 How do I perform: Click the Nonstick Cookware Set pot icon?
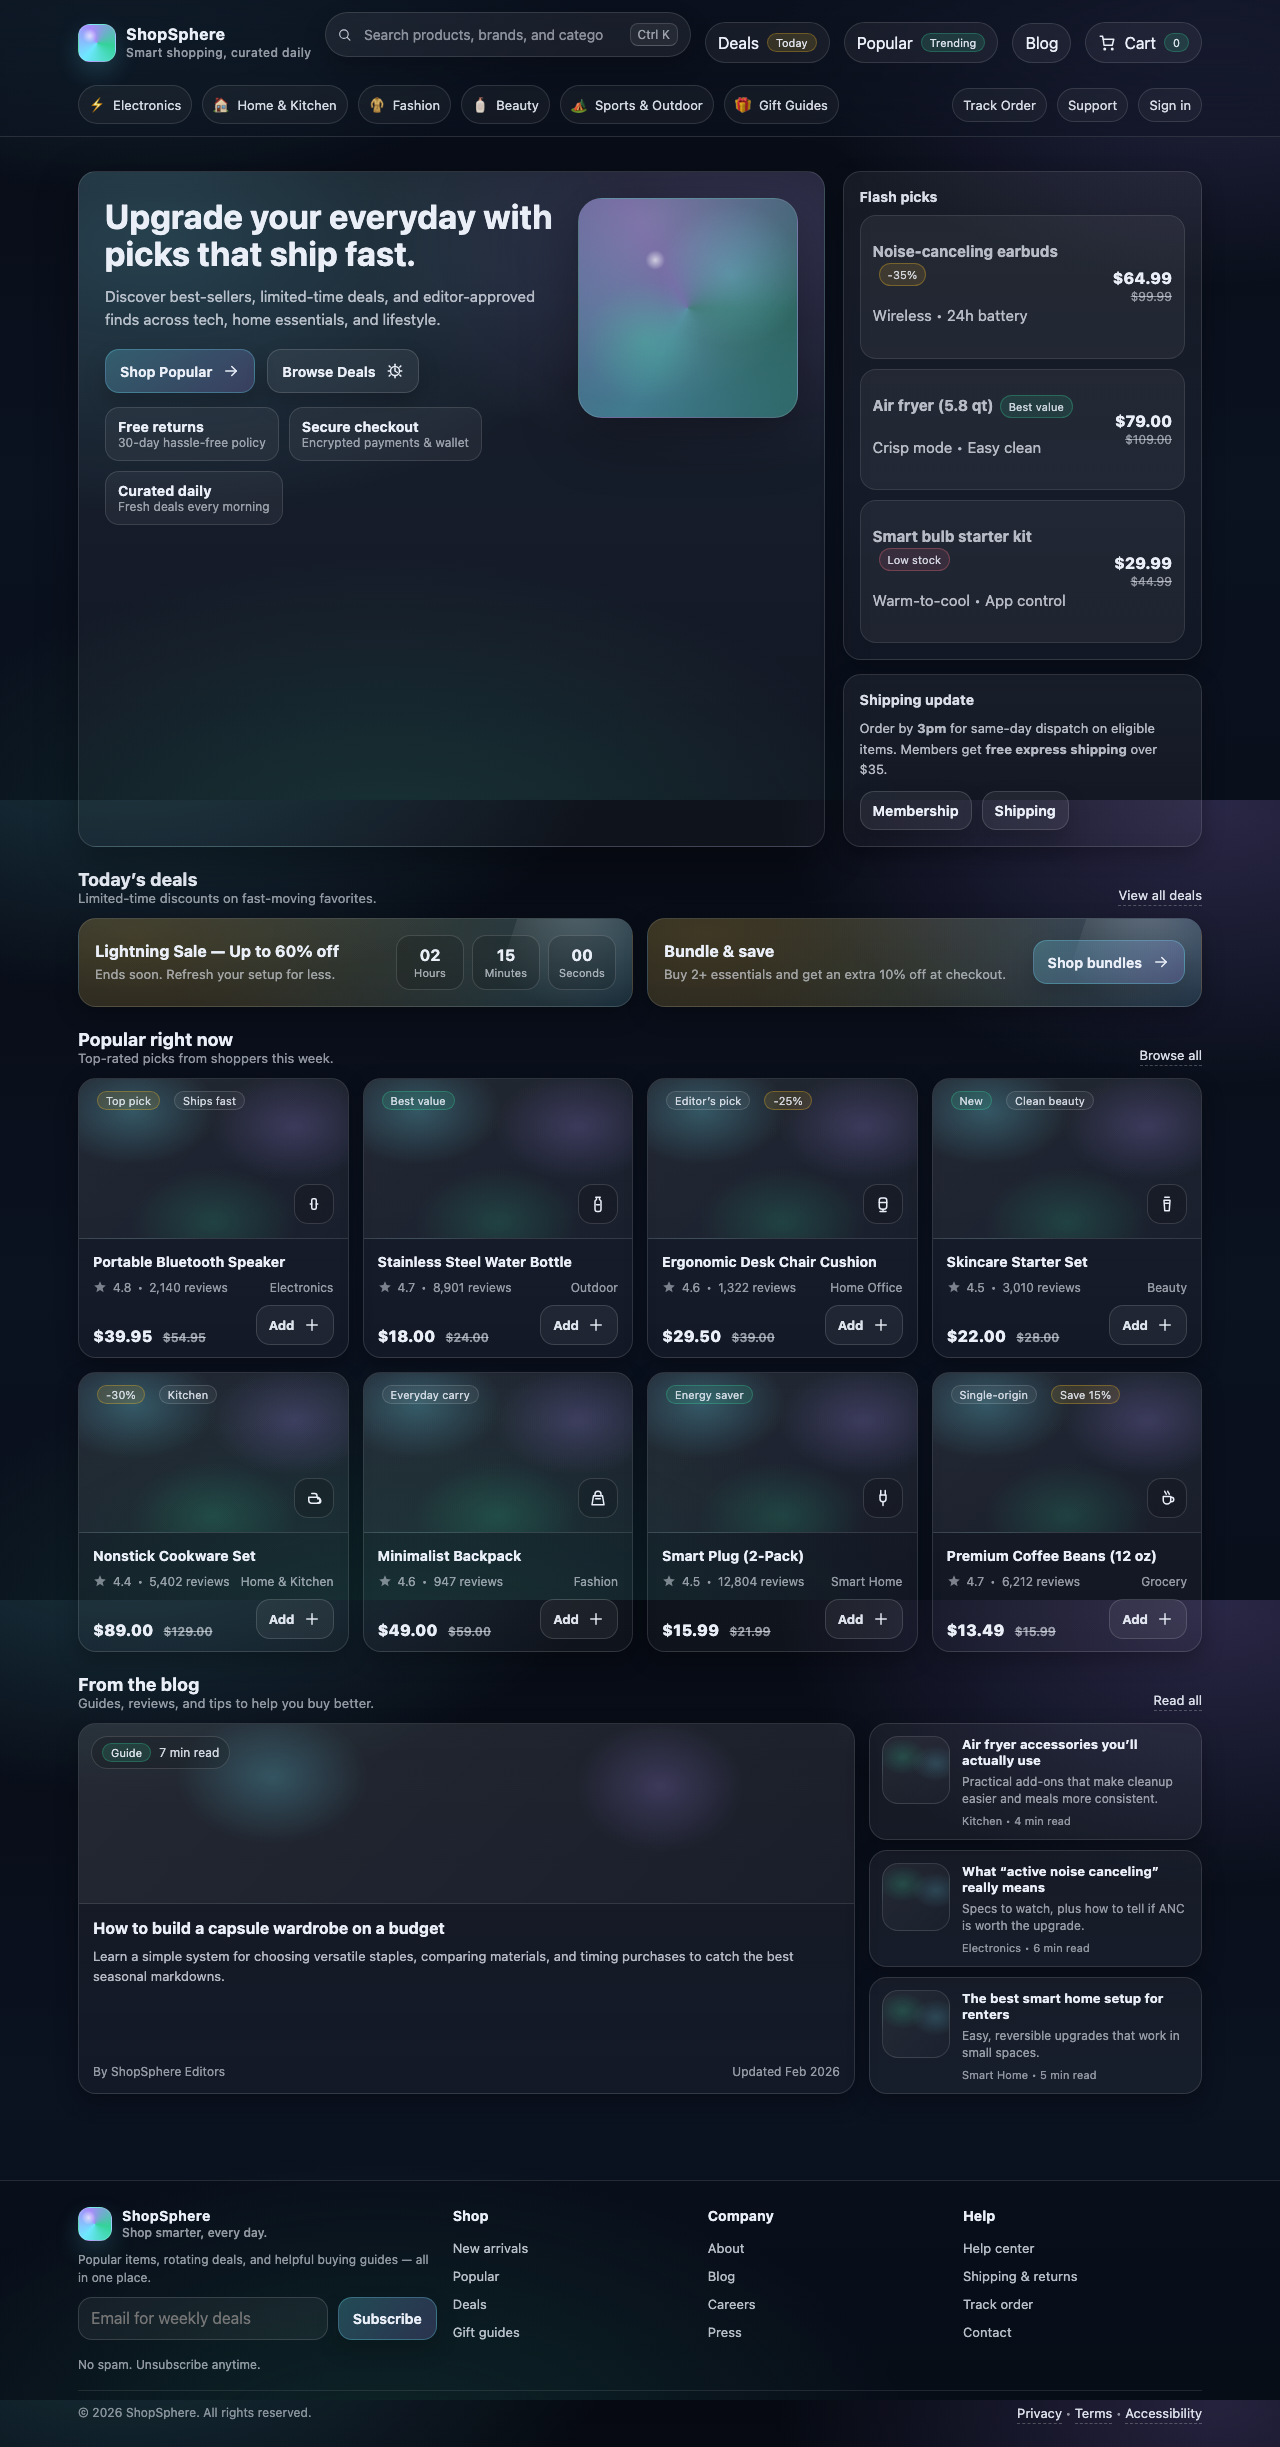coord(314,1498)
